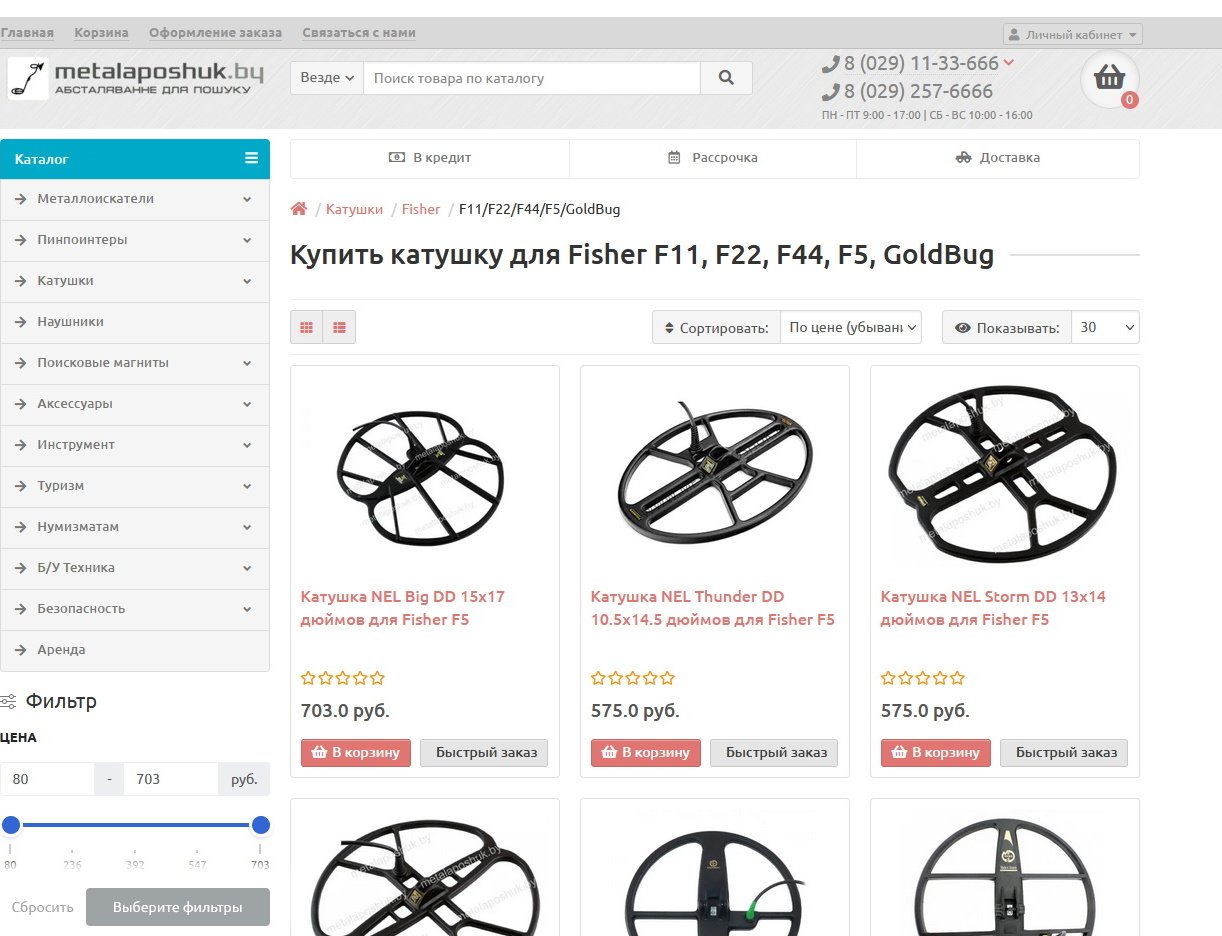Screen dimensions: 1222x936
Task: Rate NEL Storm DD coil with stars
Action: [922, 678]
